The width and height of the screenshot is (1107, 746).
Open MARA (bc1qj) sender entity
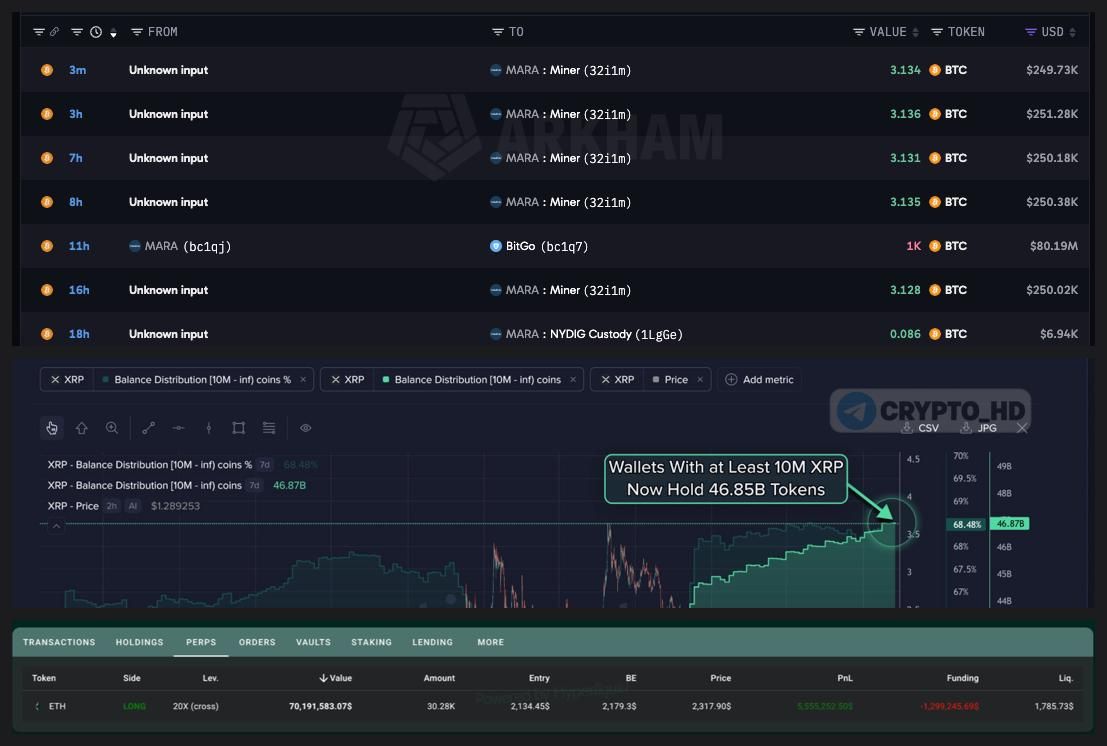pos(180,246)
